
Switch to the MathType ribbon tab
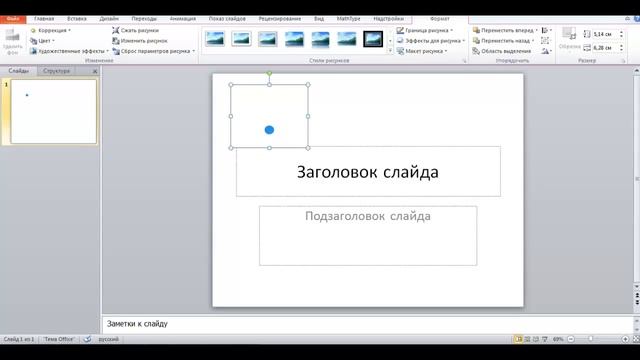(349, 19)
